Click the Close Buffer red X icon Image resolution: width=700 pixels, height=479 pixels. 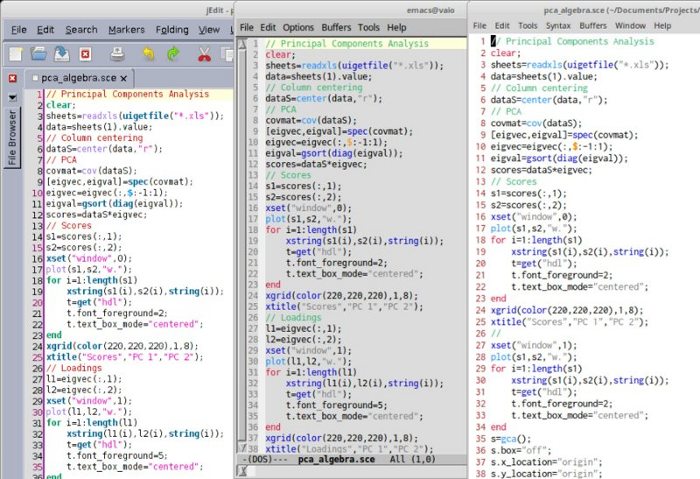pyautogui.click(x=85, y=53)
